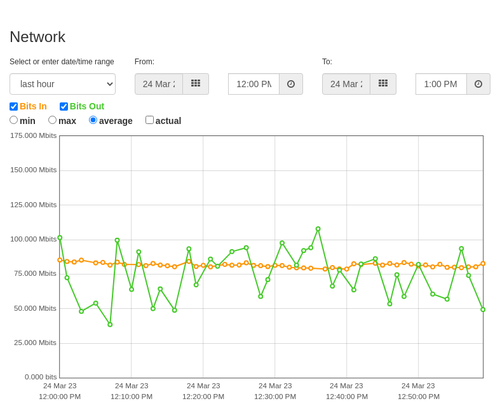Viewport: 500px width, 403px height.
Task: Click the To date field '24 Mar'
Action: click(346, 84)
